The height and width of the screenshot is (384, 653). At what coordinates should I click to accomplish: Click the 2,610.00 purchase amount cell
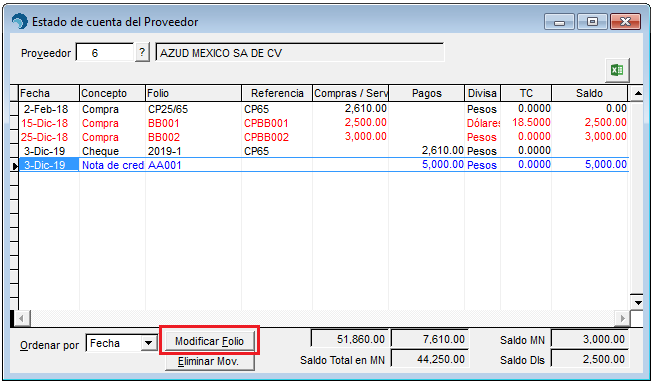click(x=351, y=109)
